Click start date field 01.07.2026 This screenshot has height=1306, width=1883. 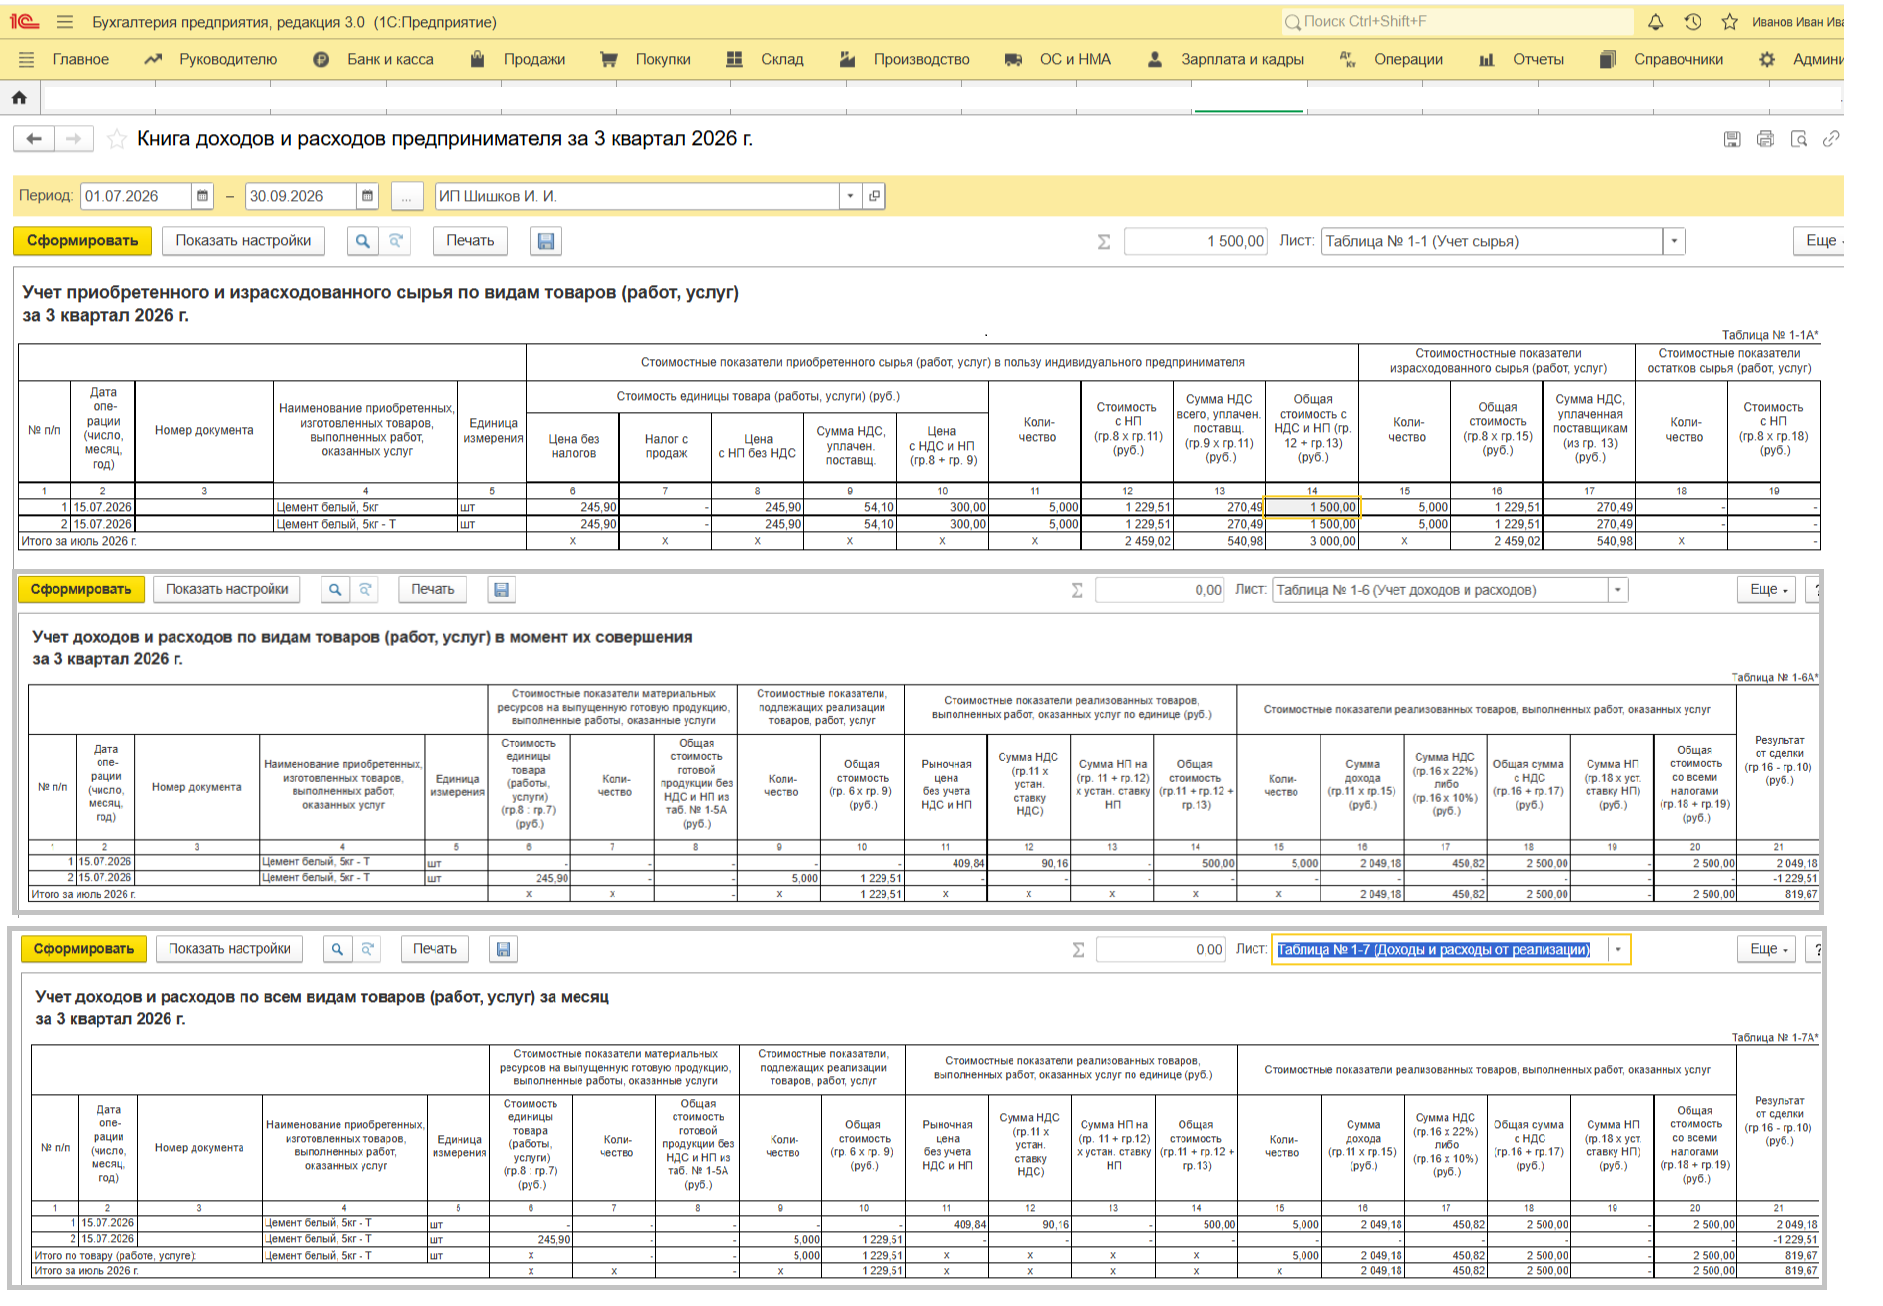pyautogui.click(x=135, y=196)
